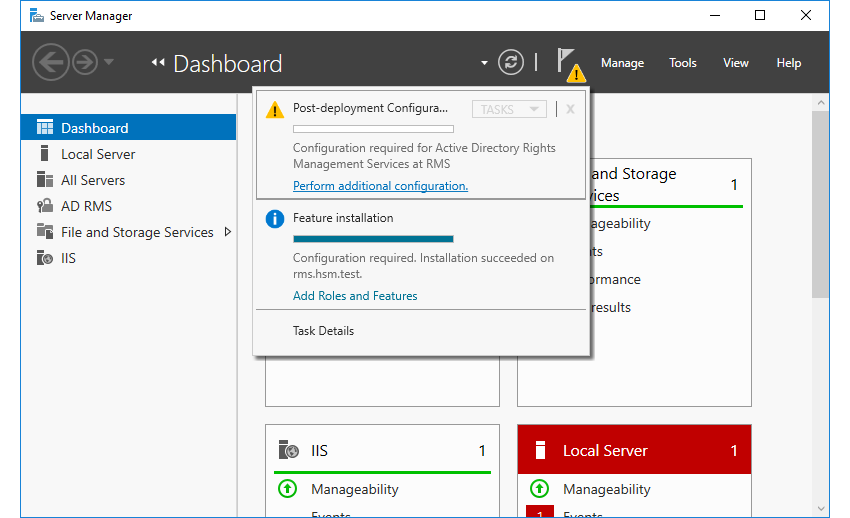Select AD RMS in the sidebar
Viewport: 850px width, 518px height.
coord(128,206)
